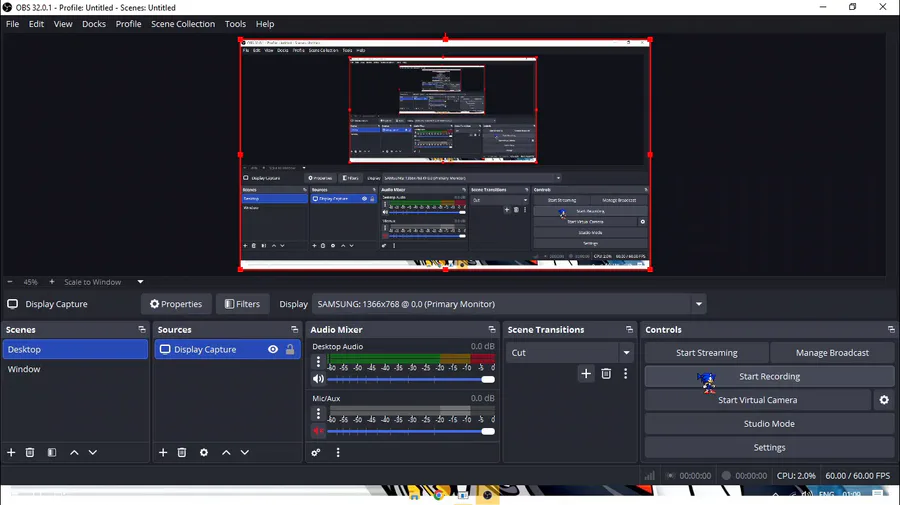Open the Docks menu
Screen dimensions: 900x505
[94, 24]
